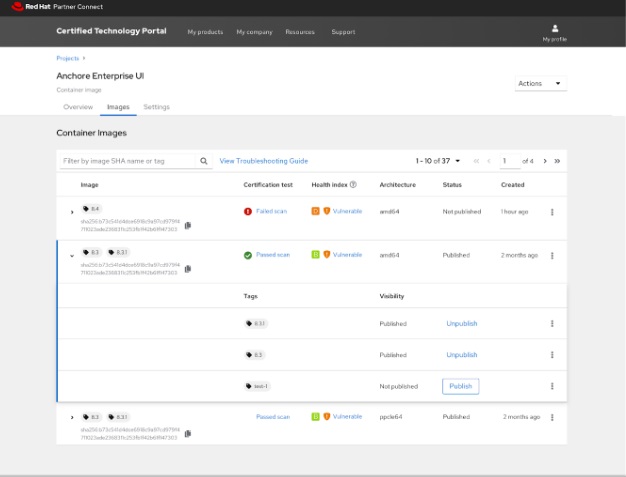The height and width of the screenshot is (477, 626).
Task: Expand the 8.4 image row
Action: 72,212
